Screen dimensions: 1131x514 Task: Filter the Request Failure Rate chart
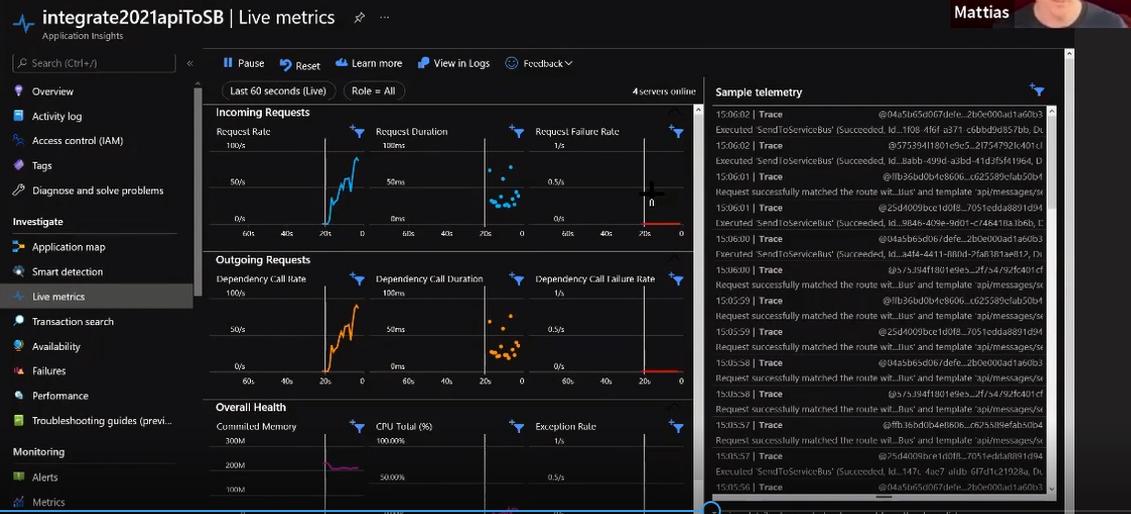tap(676, 131)
